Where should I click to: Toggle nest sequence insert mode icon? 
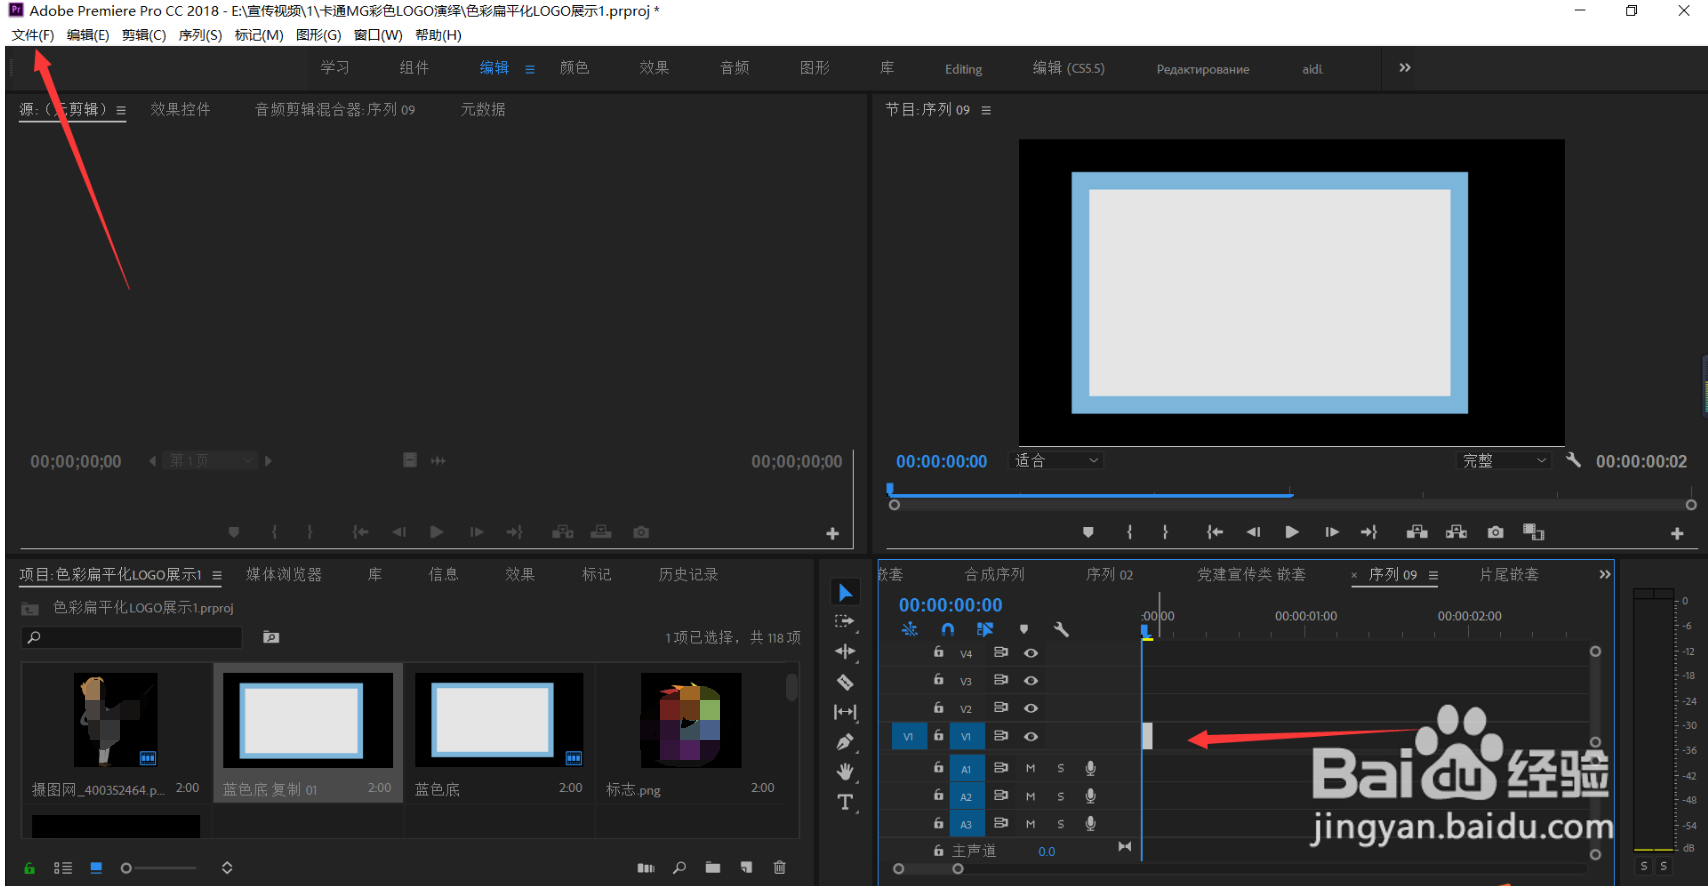[909, 629]
